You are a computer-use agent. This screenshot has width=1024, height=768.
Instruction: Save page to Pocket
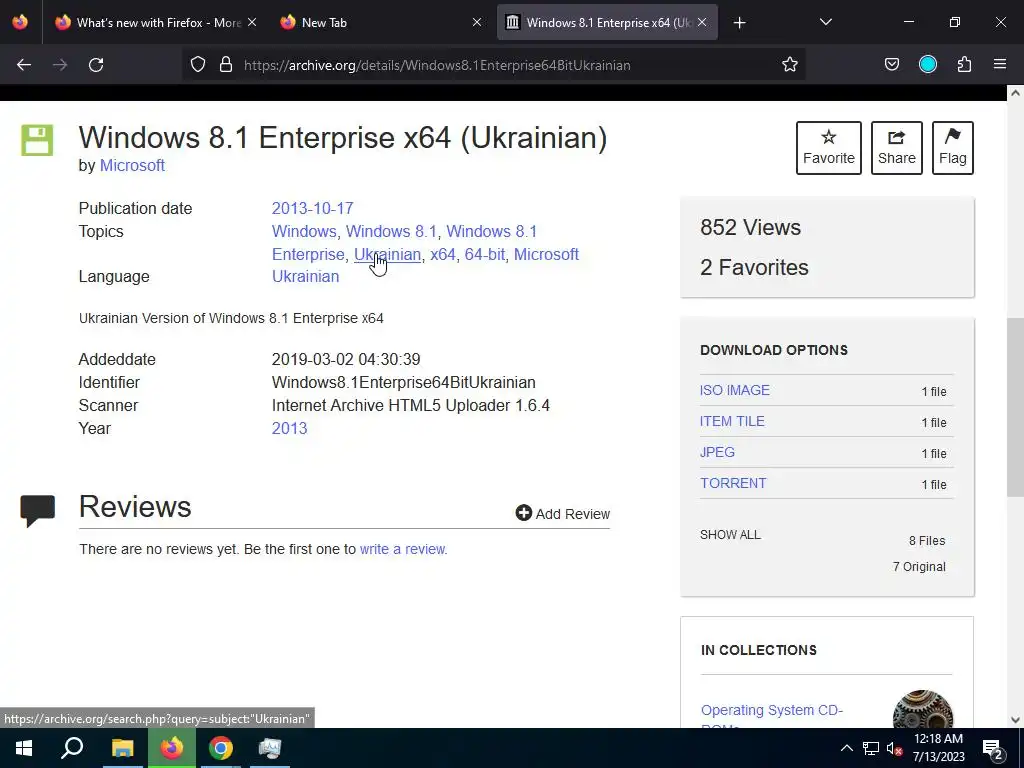click(x=891, y=65)
